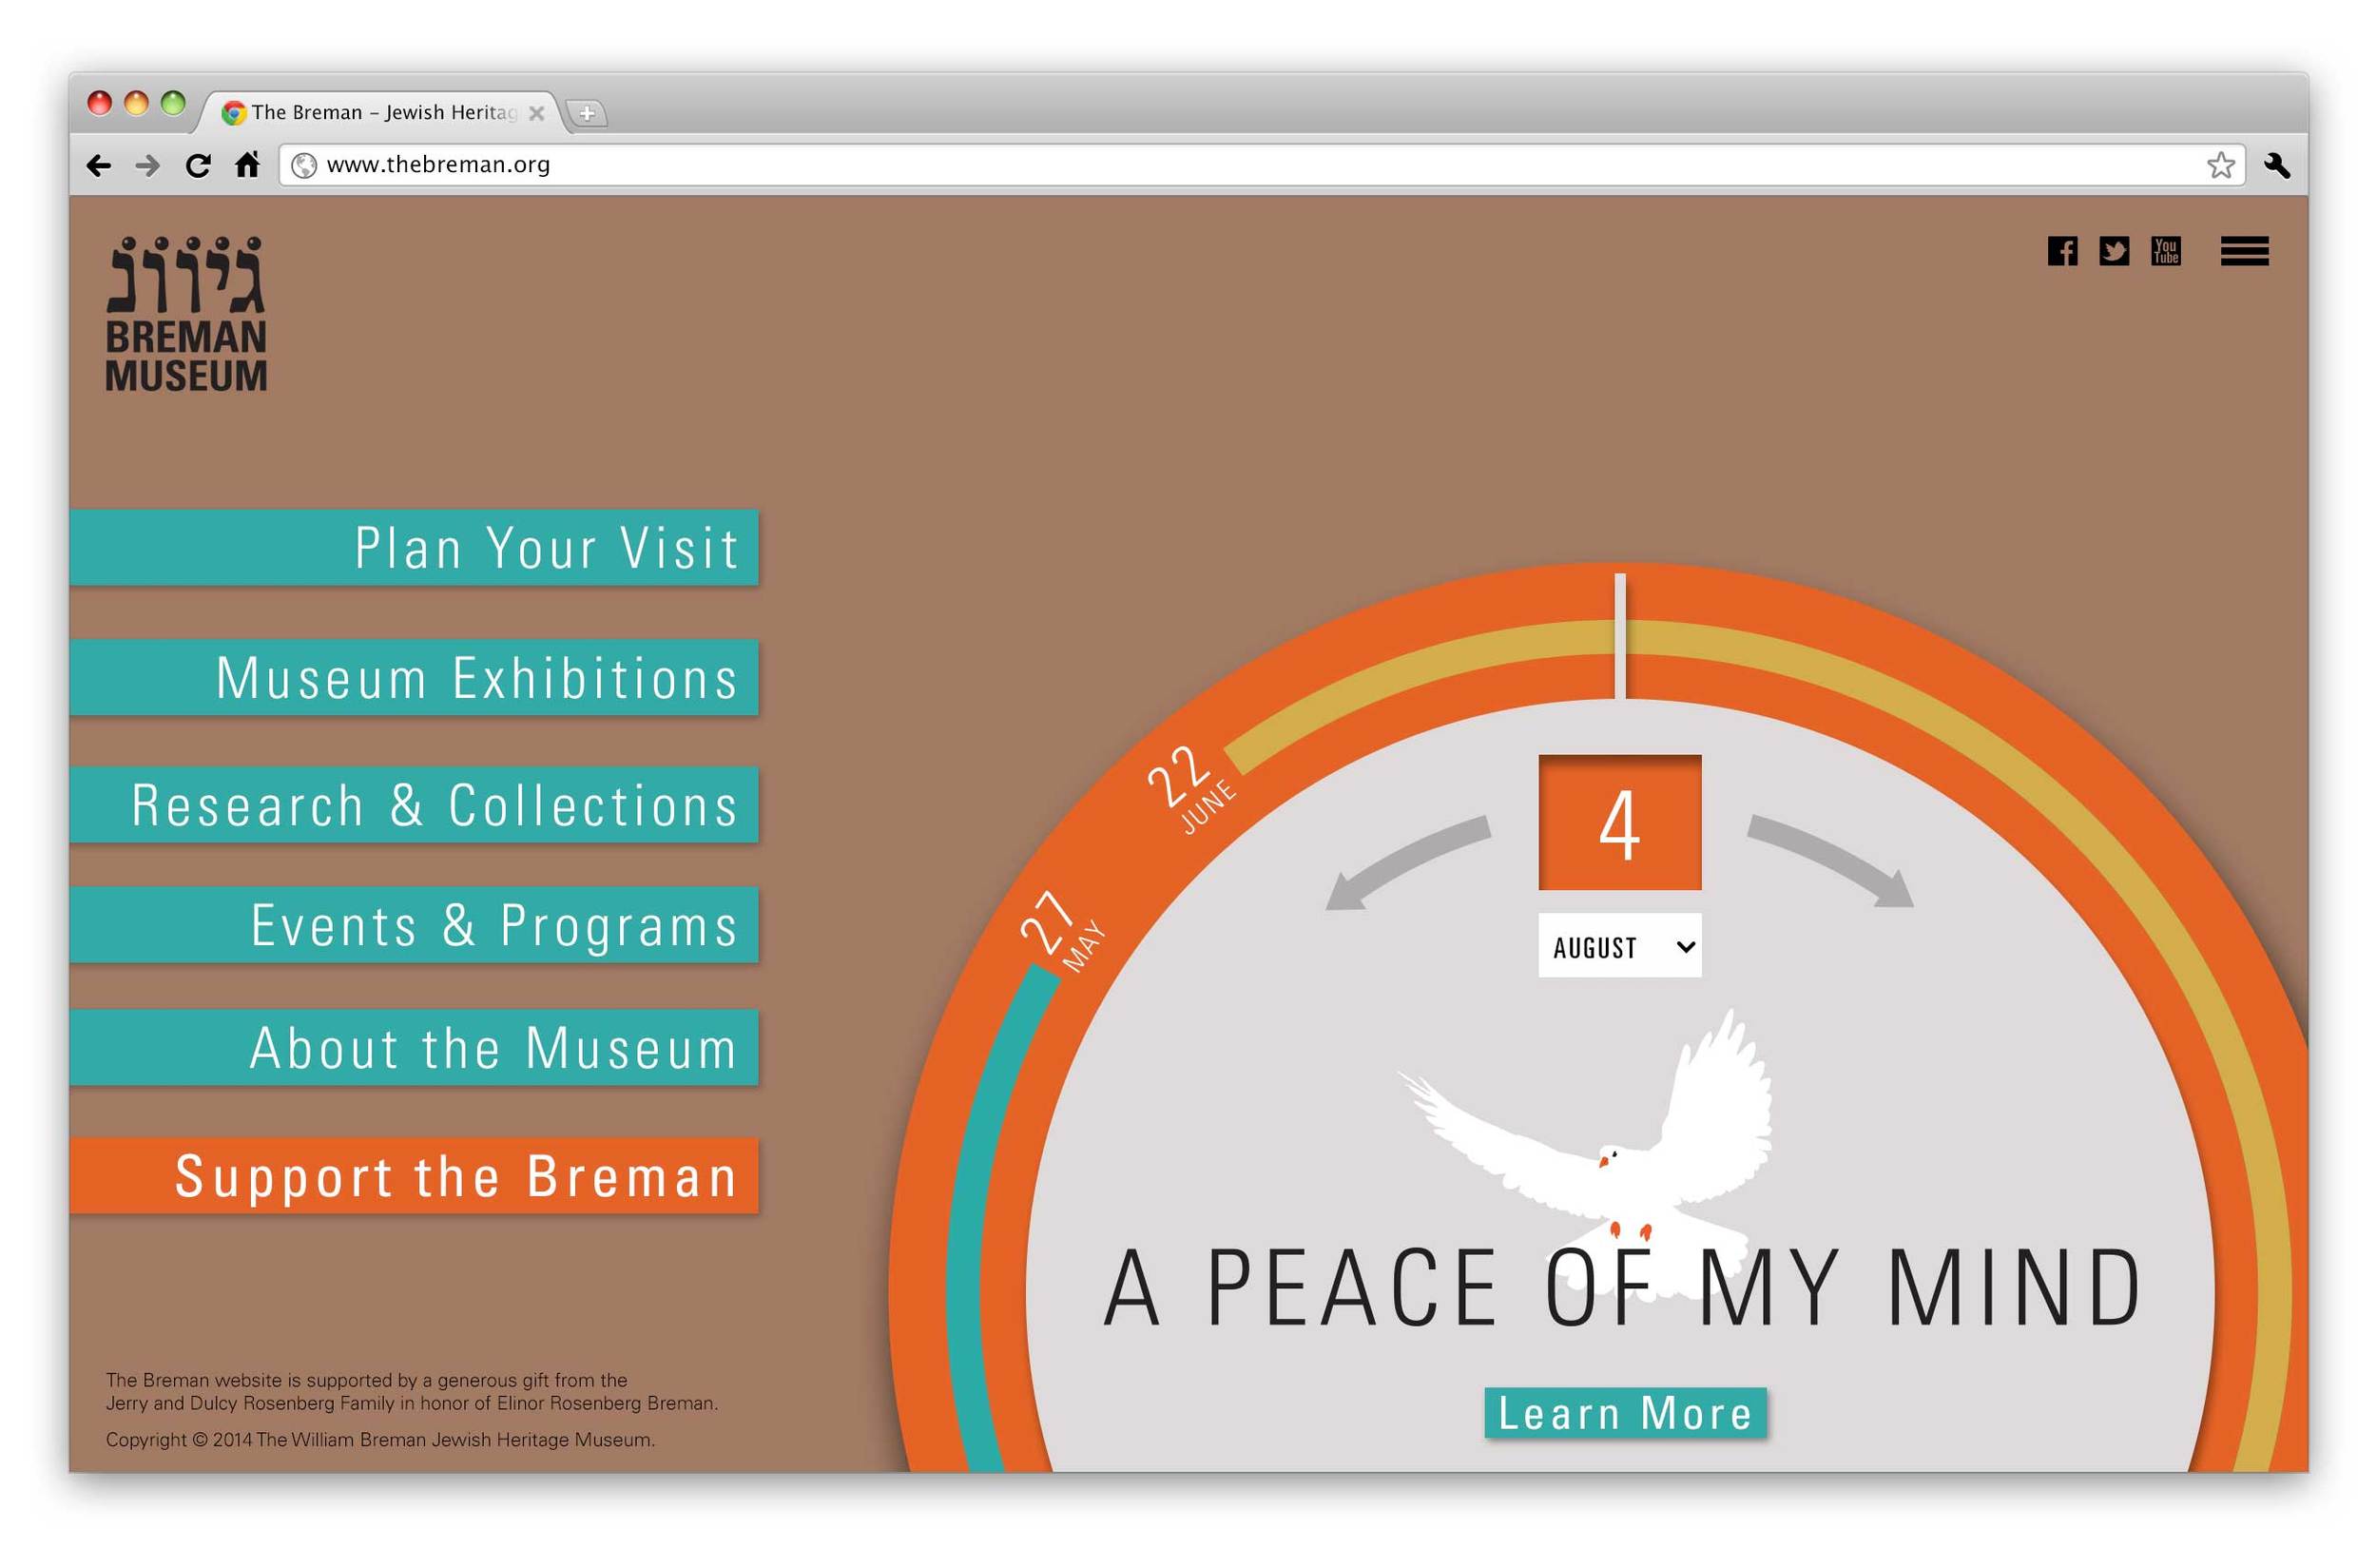Open the Twitter social icon

coord(2112,251)
